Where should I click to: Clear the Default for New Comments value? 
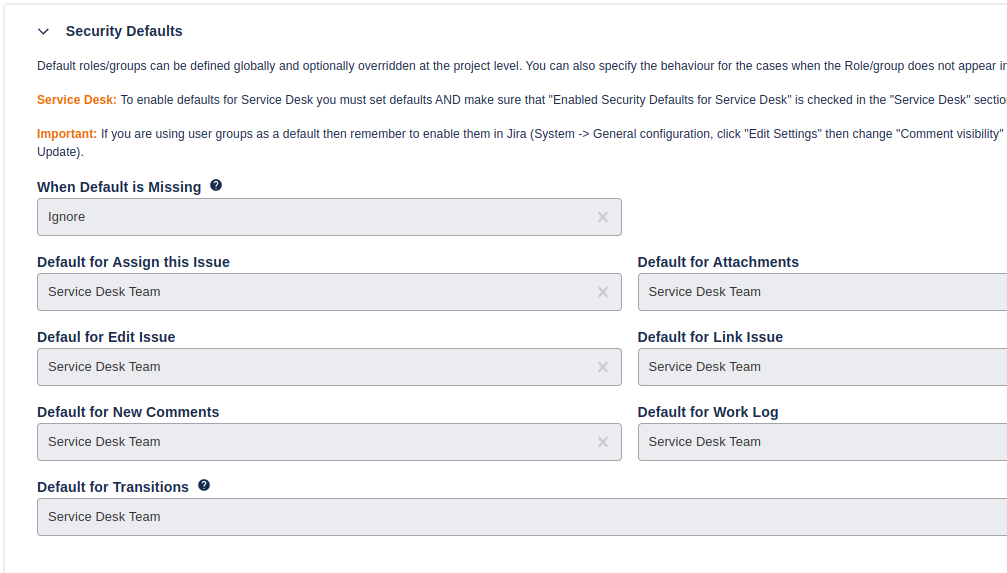(603, 442)
